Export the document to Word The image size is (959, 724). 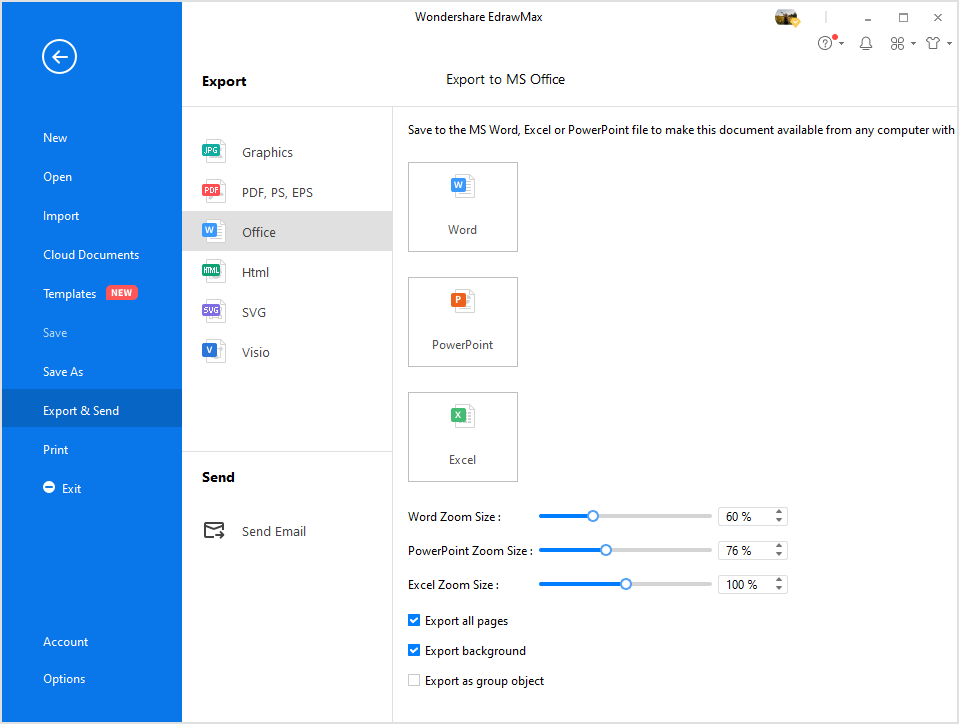tap(463, 207)
